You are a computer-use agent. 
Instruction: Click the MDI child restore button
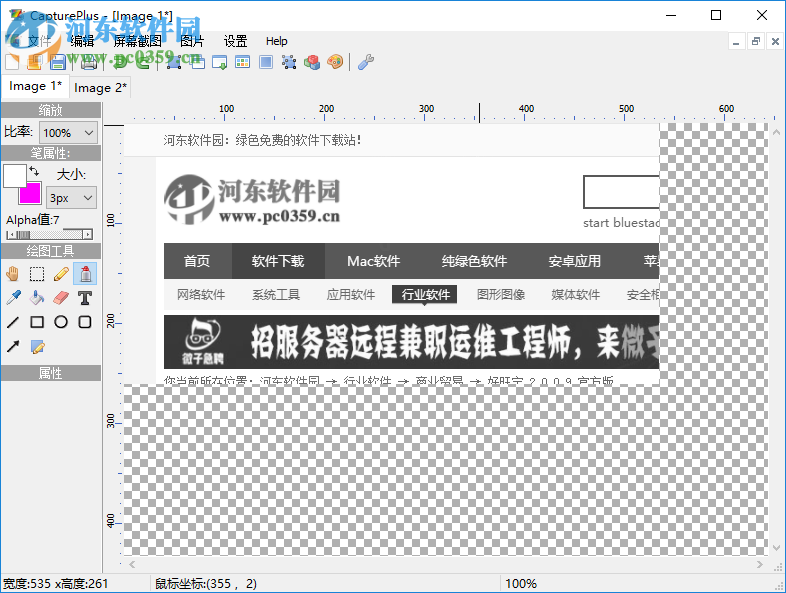tap(755, 42)
